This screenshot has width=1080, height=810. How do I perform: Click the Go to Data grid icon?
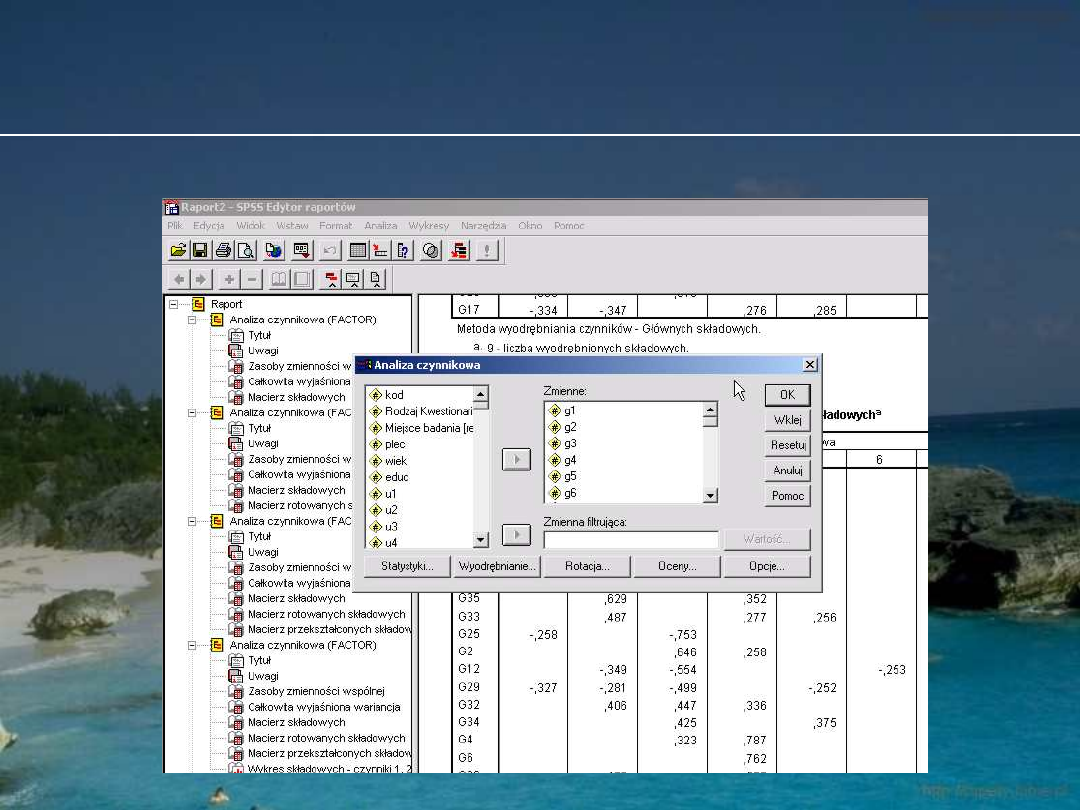tap(358, 251)
